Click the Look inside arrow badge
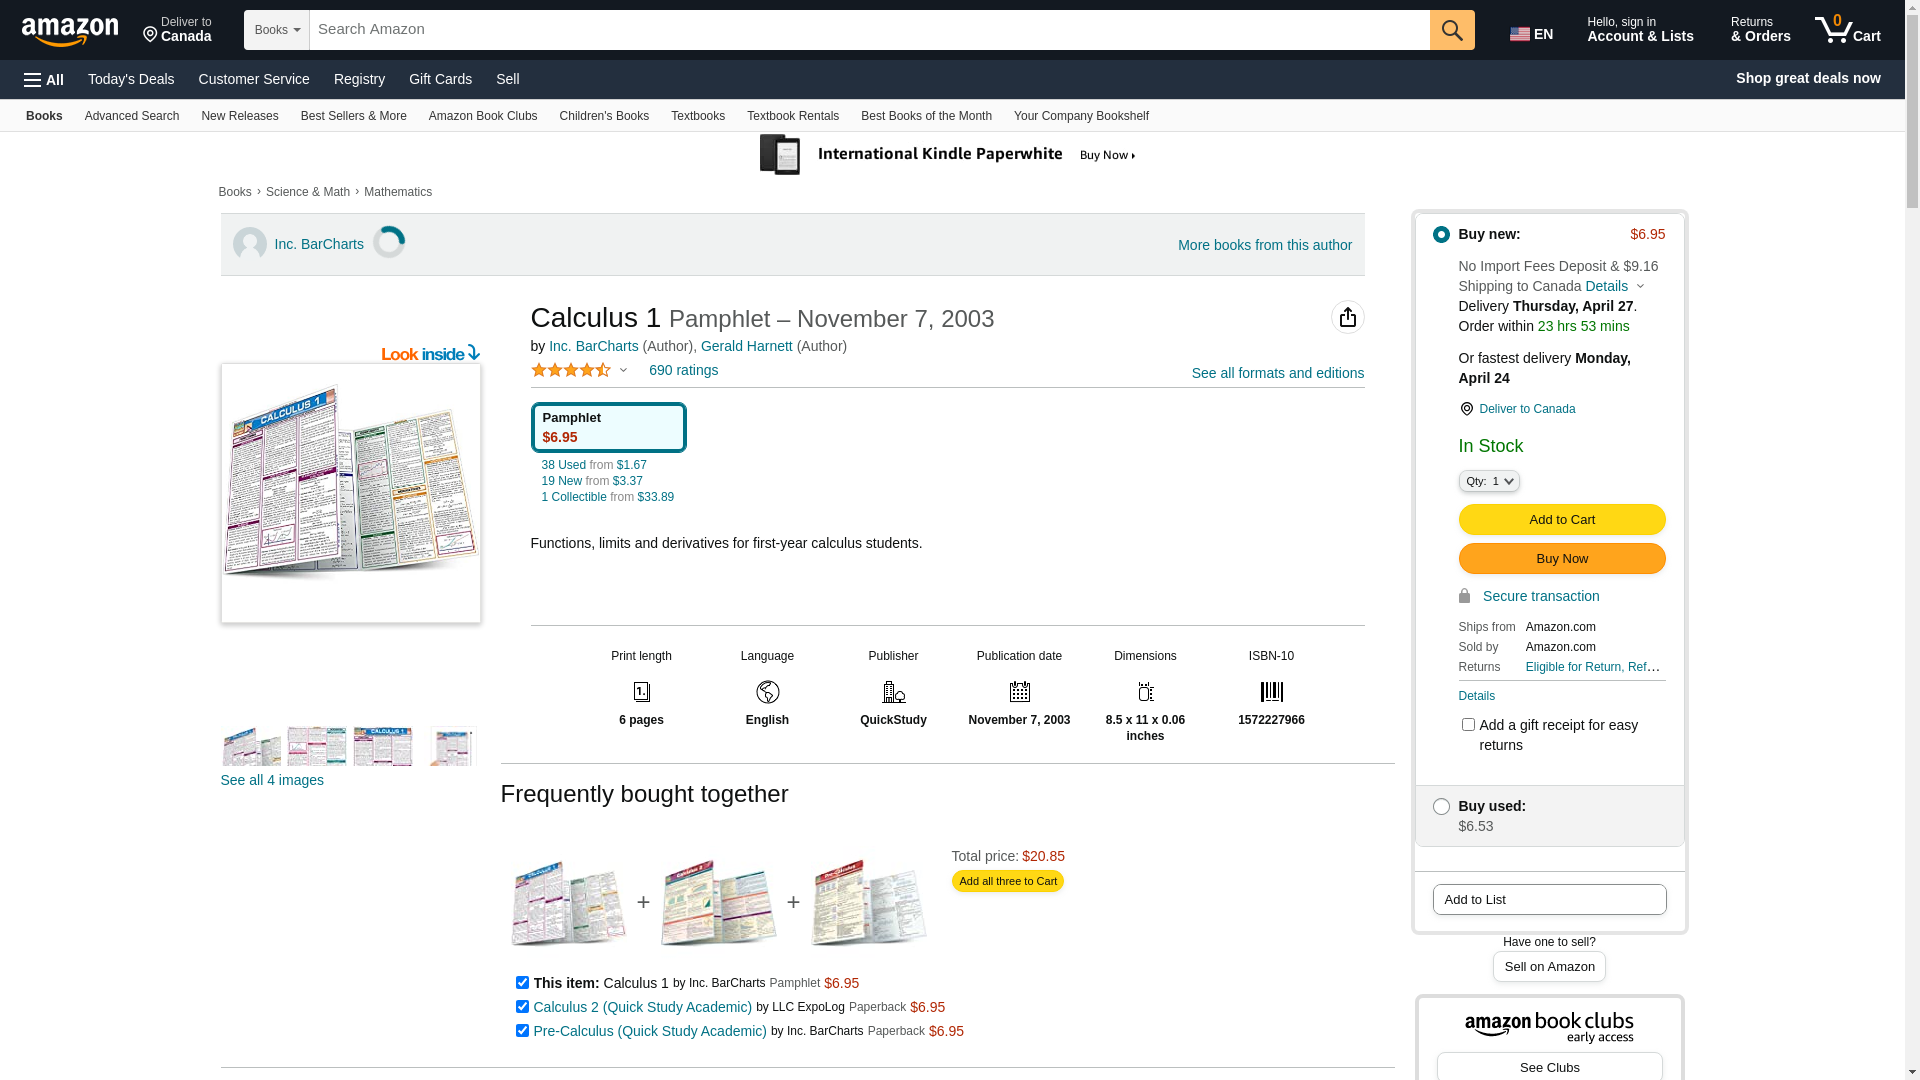 431,353
